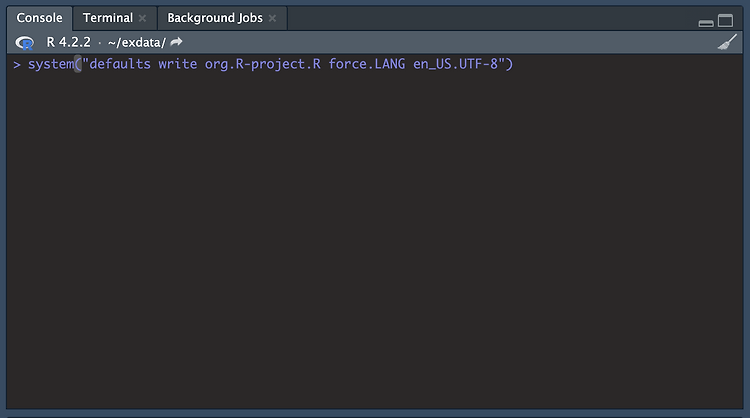Minimize the console pane
Image resolution: width=750 pixels, height=418 pixels.
pos(706,22)
